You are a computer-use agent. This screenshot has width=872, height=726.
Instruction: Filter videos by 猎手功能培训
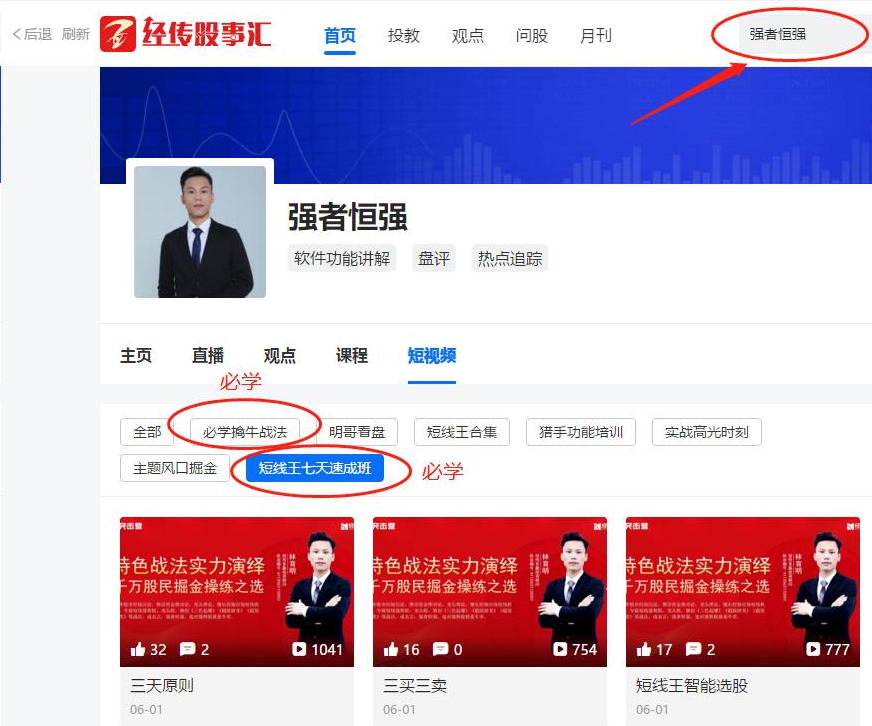pyautogui.click(x=581, y=432)
